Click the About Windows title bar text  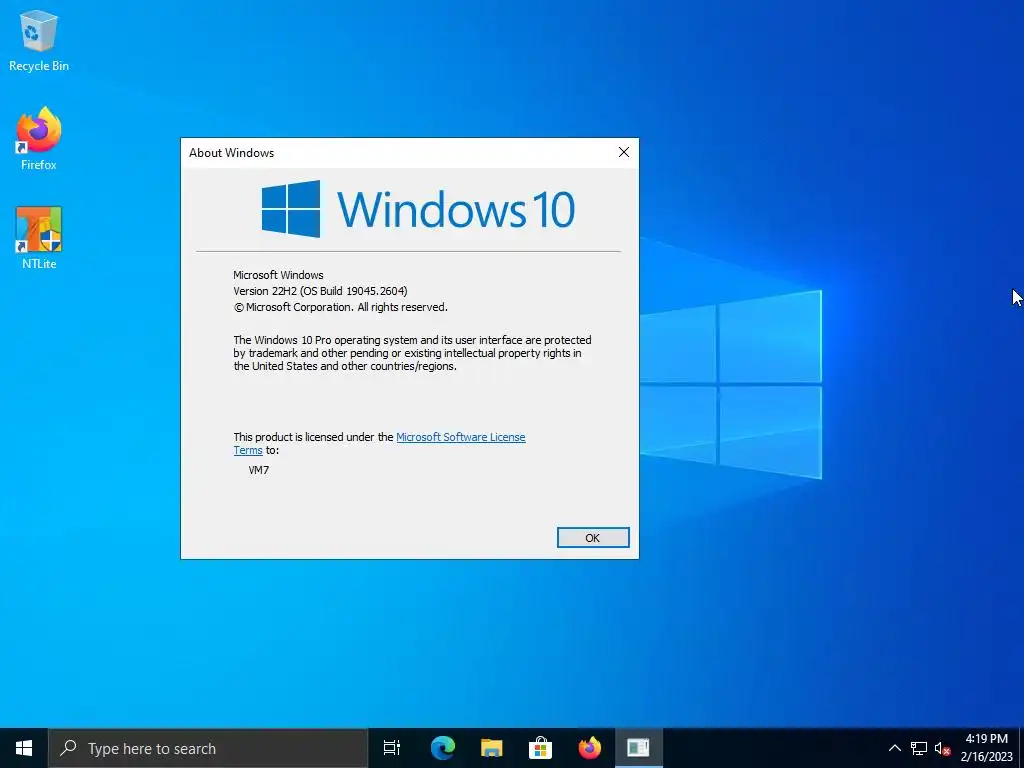[x=231, y=153]
